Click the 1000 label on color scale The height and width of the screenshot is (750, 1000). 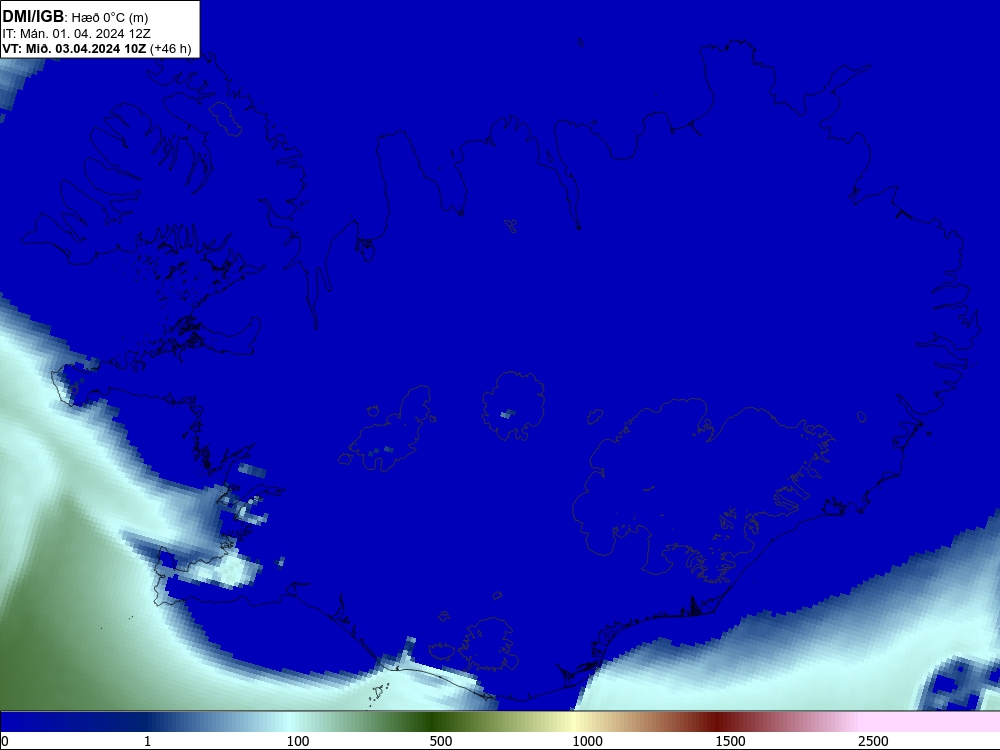[587, 741]
